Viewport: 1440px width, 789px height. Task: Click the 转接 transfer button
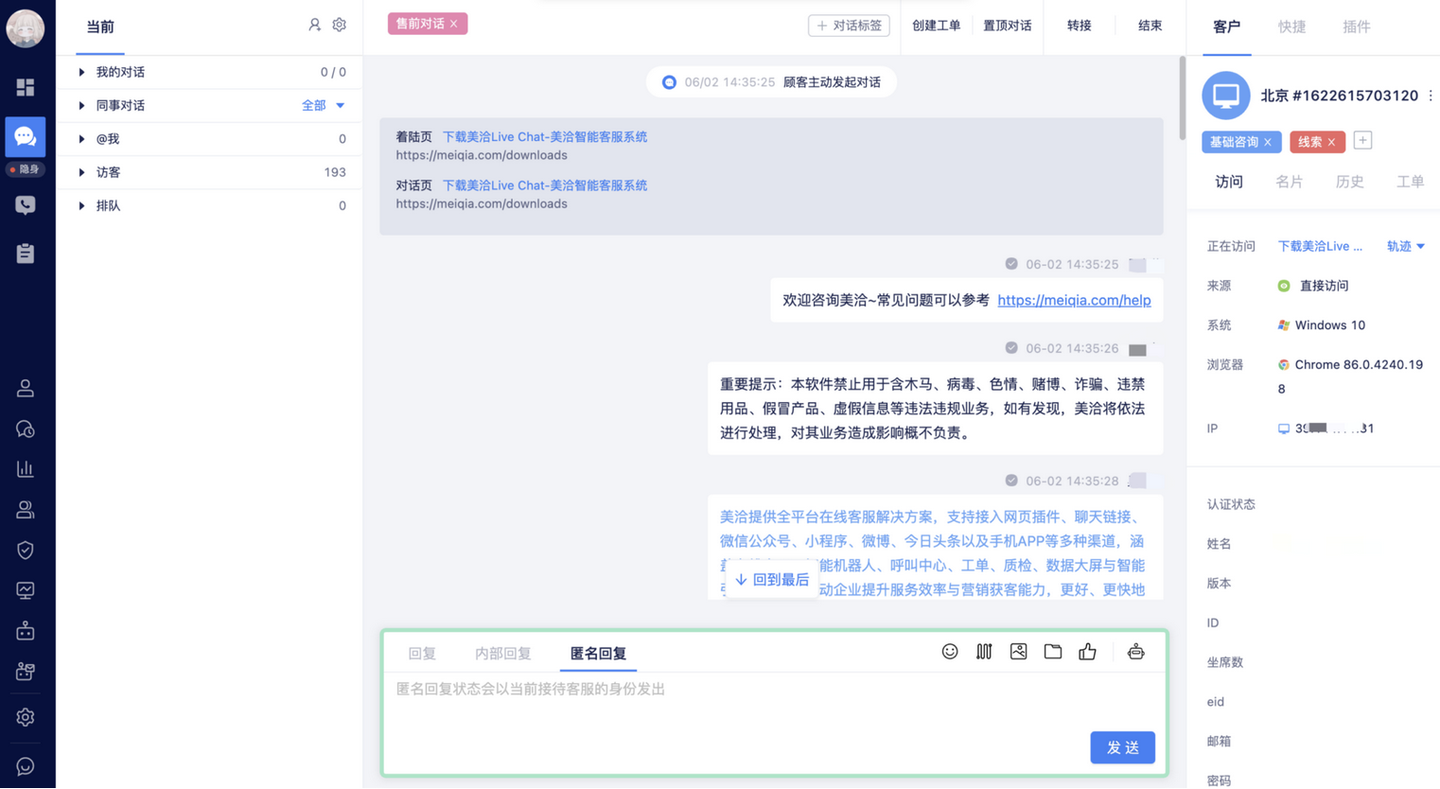[x=1079, y=26]
